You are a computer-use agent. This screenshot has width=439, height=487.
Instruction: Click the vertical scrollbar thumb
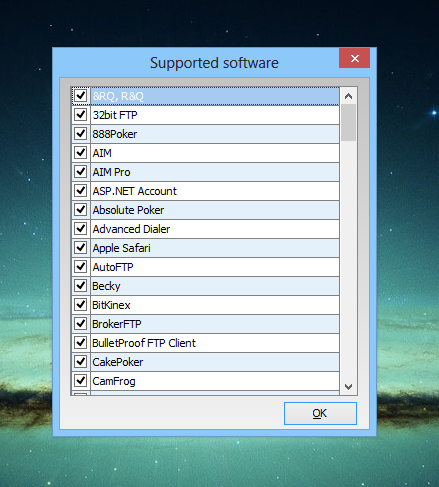coord(348,122)
